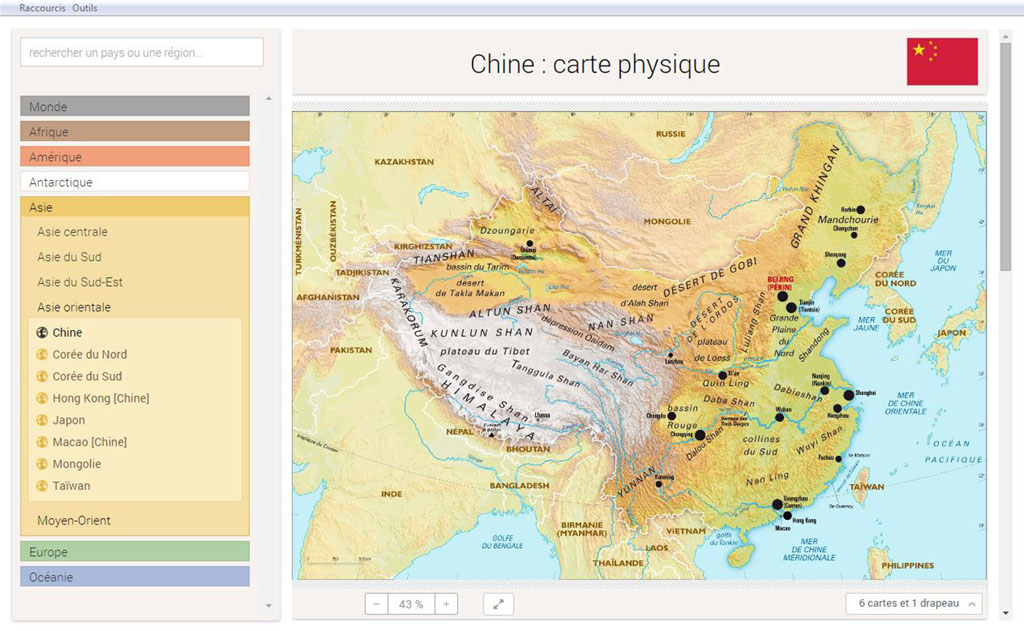Click the Chinese flag image
Image resolution: width=1024 pixels, height=631 pixels.
pos(942,62)
